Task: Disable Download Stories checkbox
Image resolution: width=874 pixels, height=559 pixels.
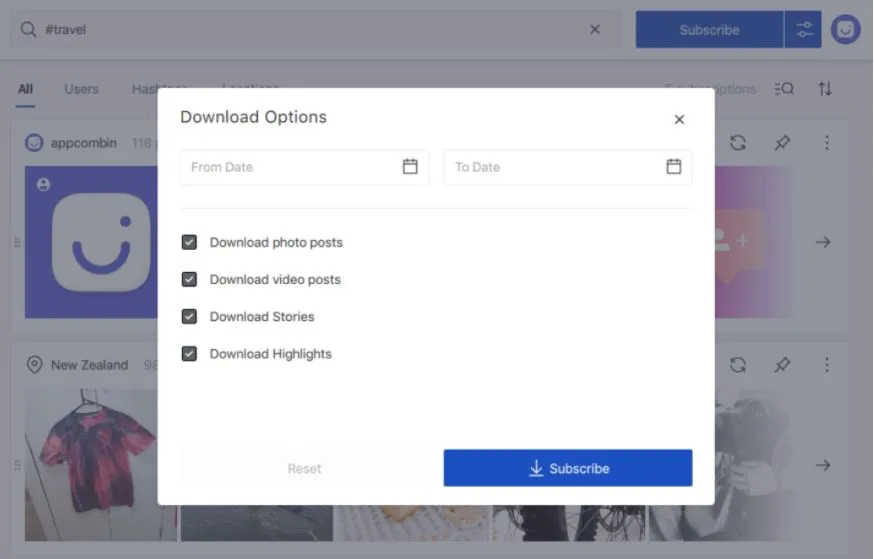Action: [x=189, y=316]
